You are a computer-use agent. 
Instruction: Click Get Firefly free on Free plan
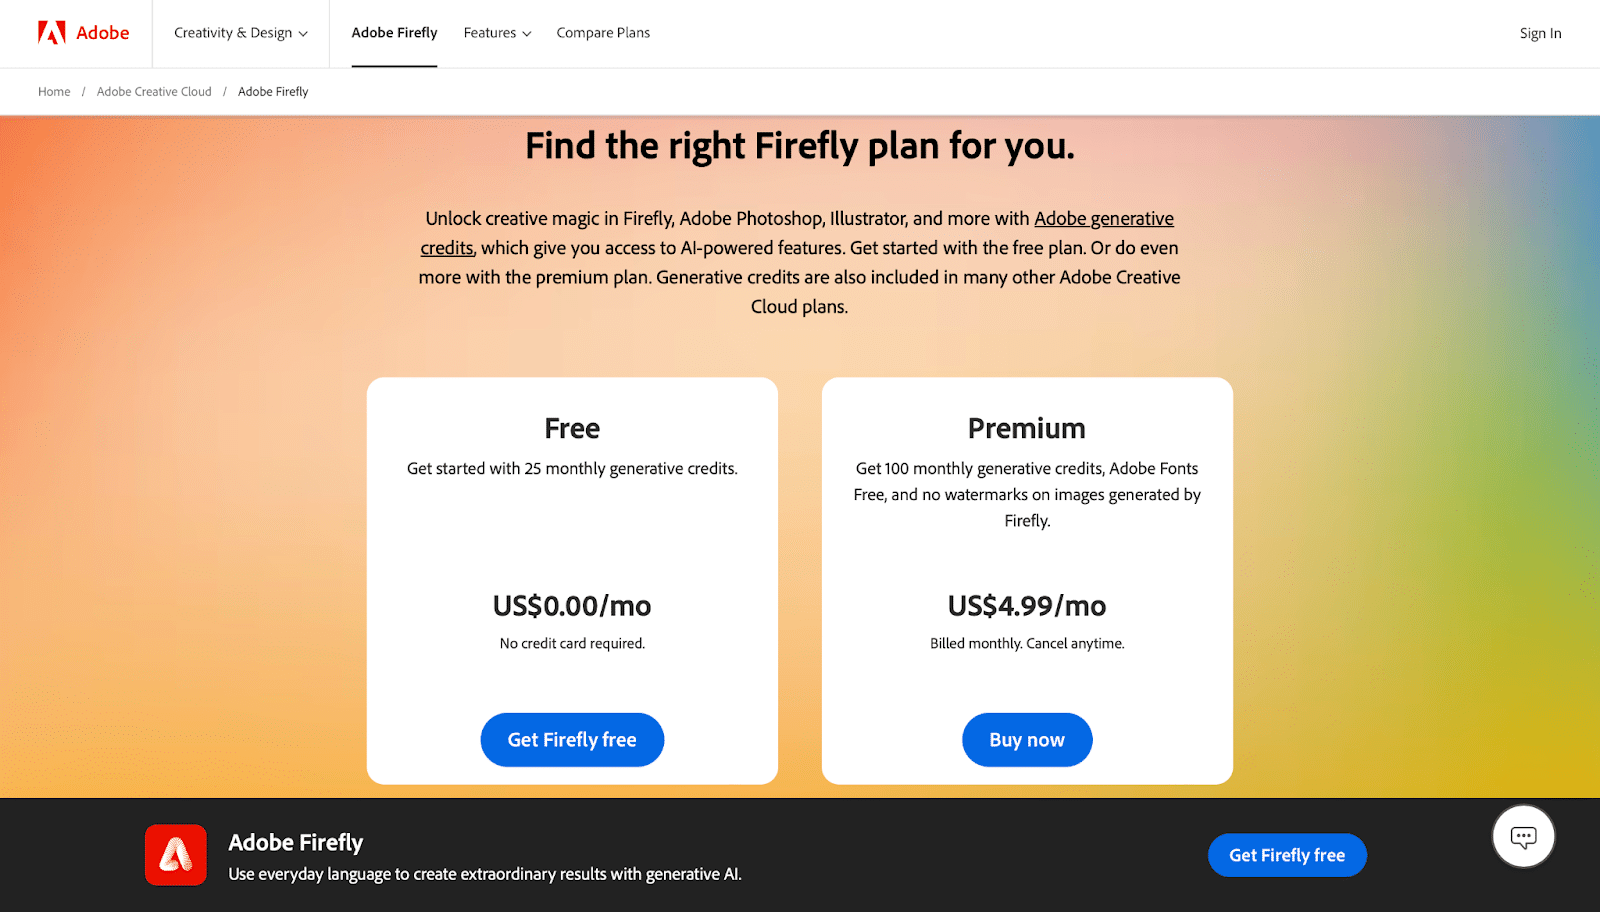tap(572, 739)
